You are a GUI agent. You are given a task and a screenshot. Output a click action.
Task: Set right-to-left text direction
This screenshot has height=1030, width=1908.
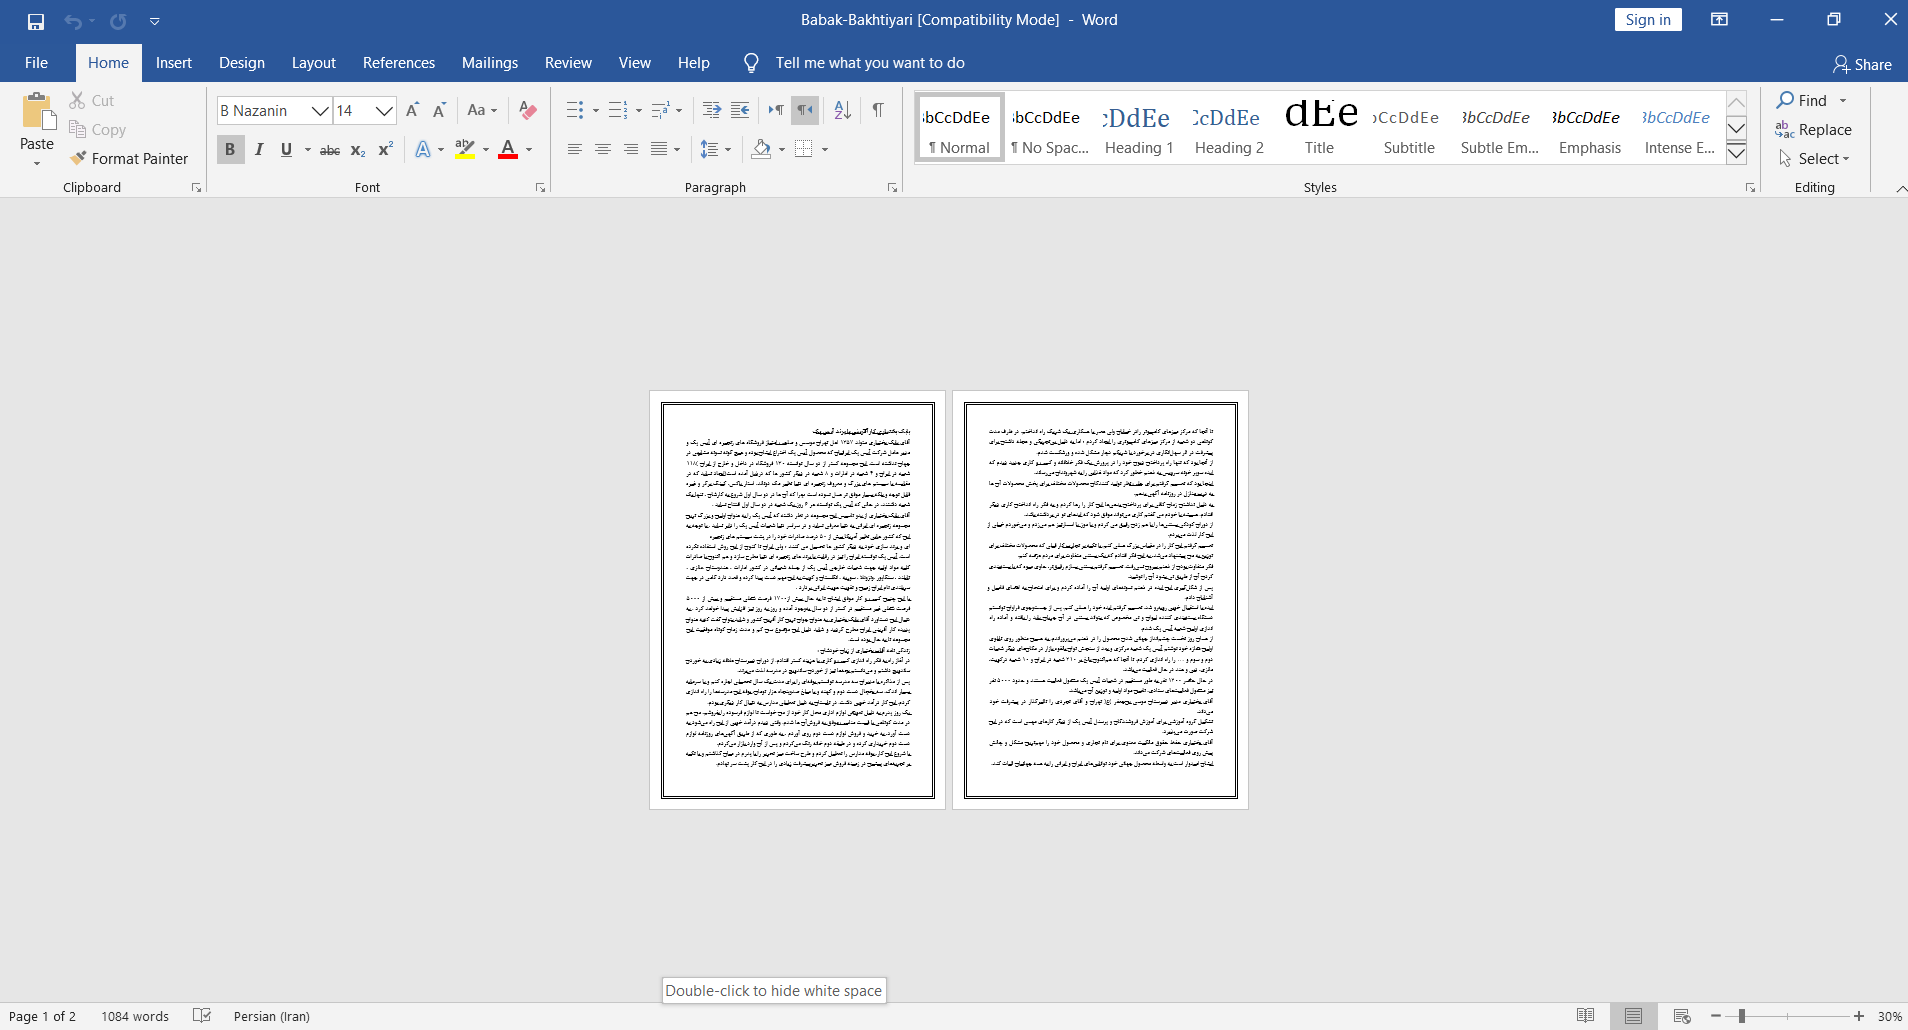(x=805, y=110)
